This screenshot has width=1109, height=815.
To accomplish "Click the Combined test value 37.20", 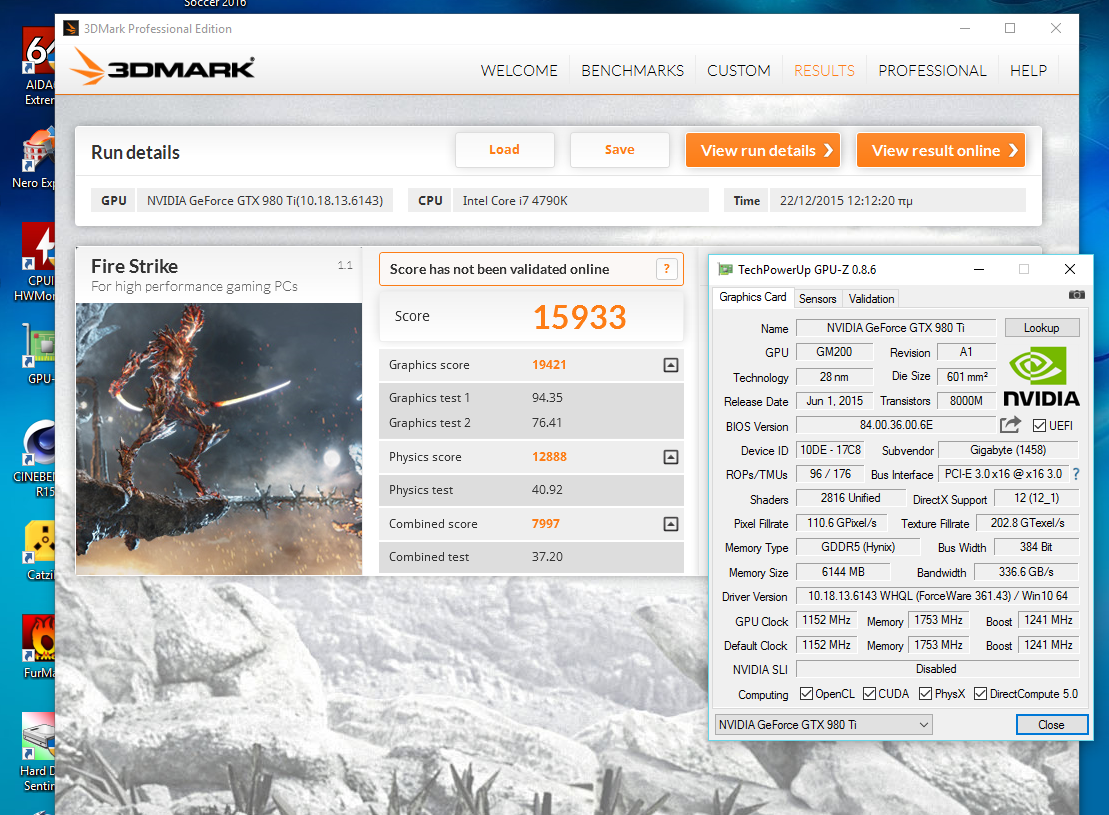I will [547, 557].
